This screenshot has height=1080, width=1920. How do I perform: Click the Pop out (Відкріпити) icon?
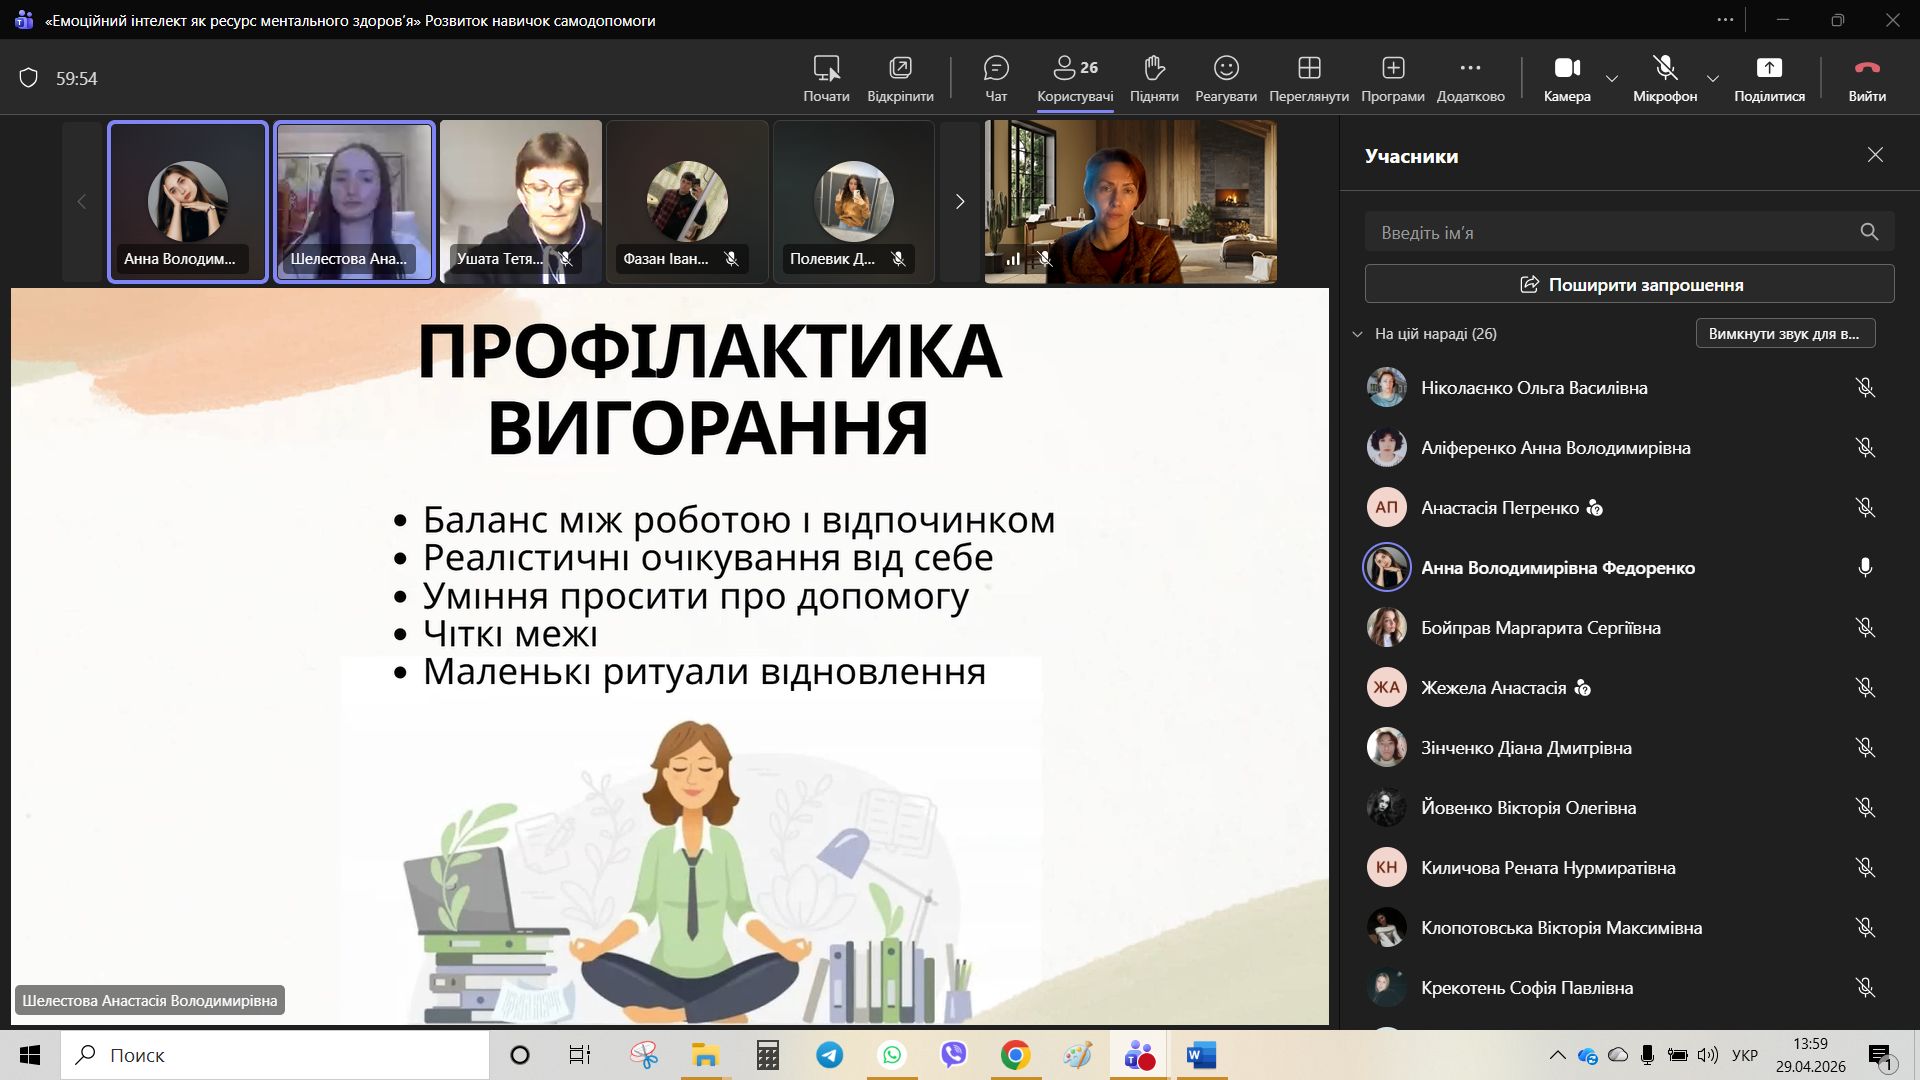pyautogui.click(x=900, y=68)
